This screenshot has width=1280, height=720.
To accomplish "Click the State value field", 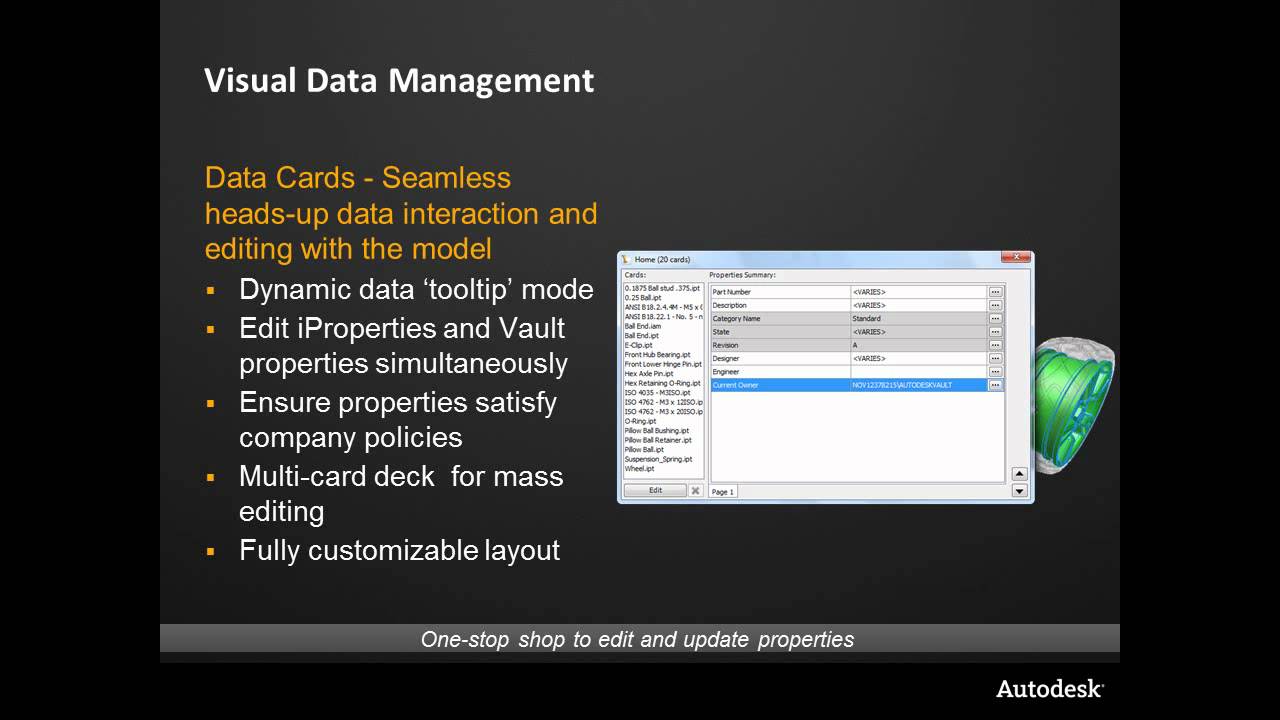I will pyautogui.click(x=918, y=331).
